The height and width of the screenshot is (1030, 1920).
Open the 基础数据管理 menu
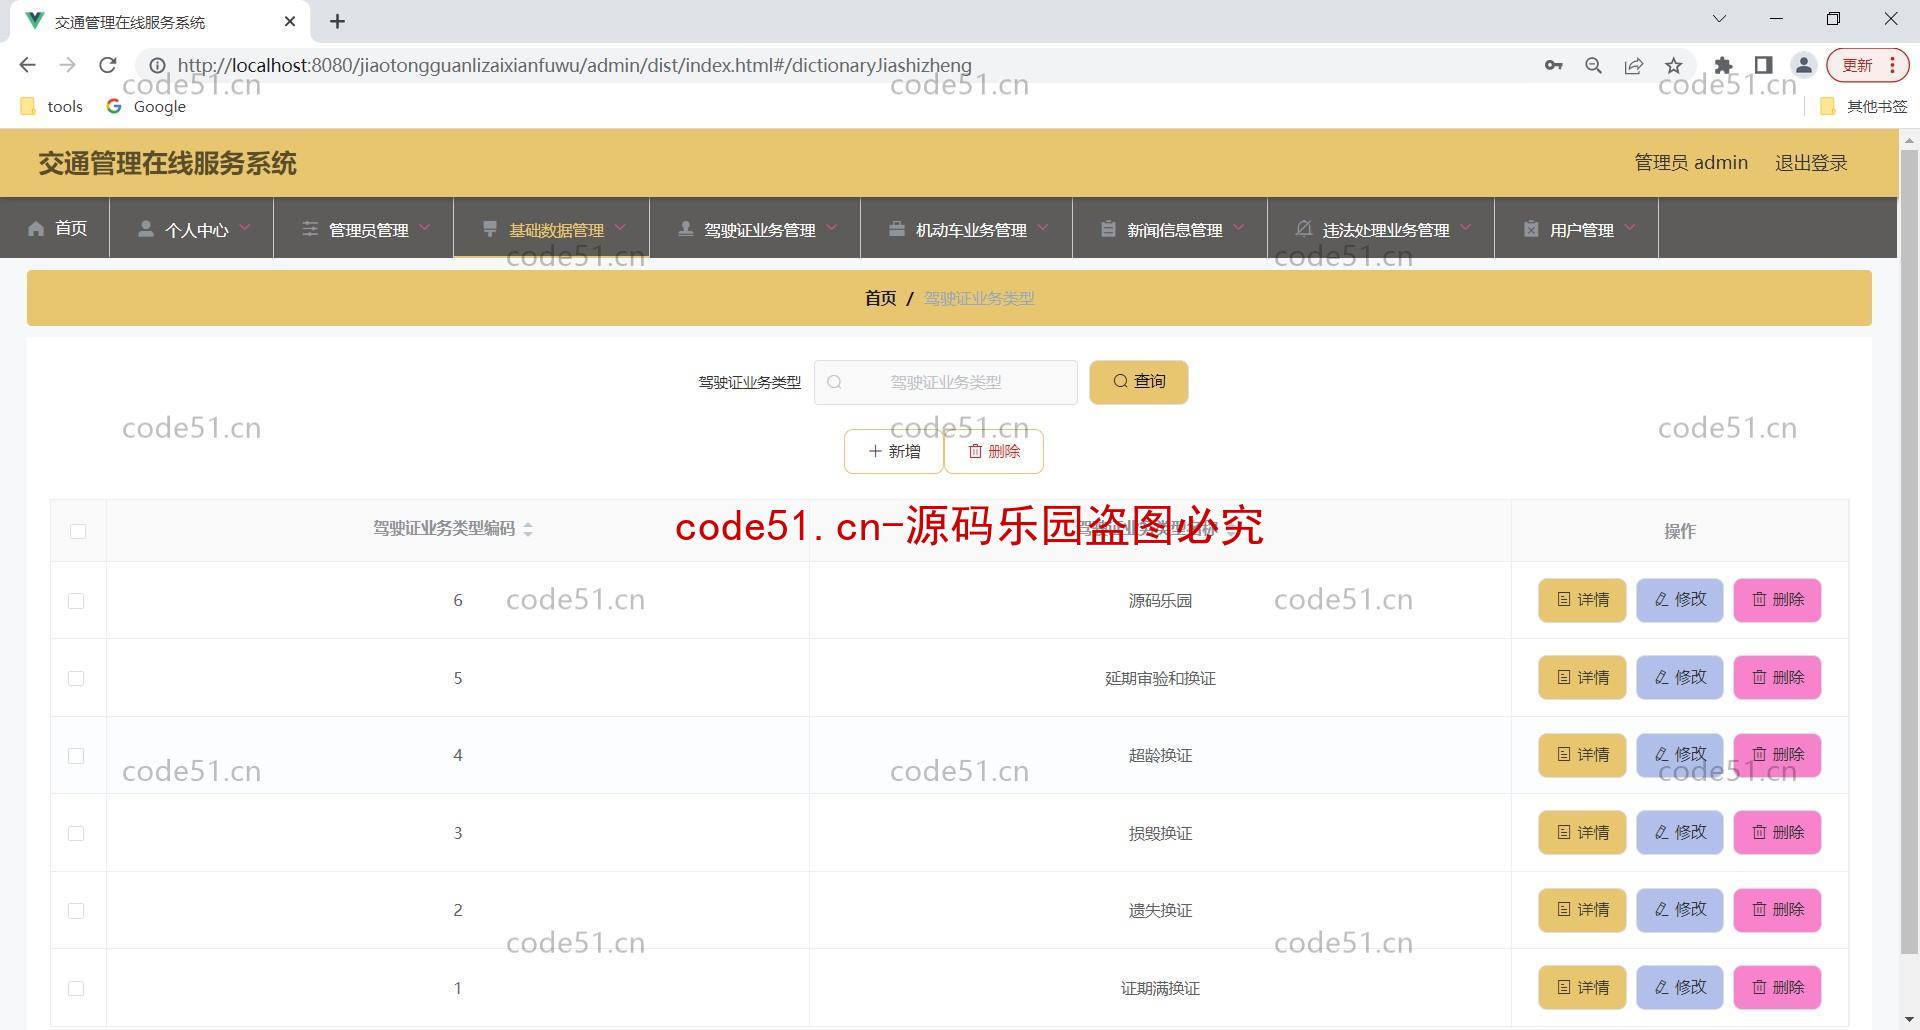[x=552, y=228]
